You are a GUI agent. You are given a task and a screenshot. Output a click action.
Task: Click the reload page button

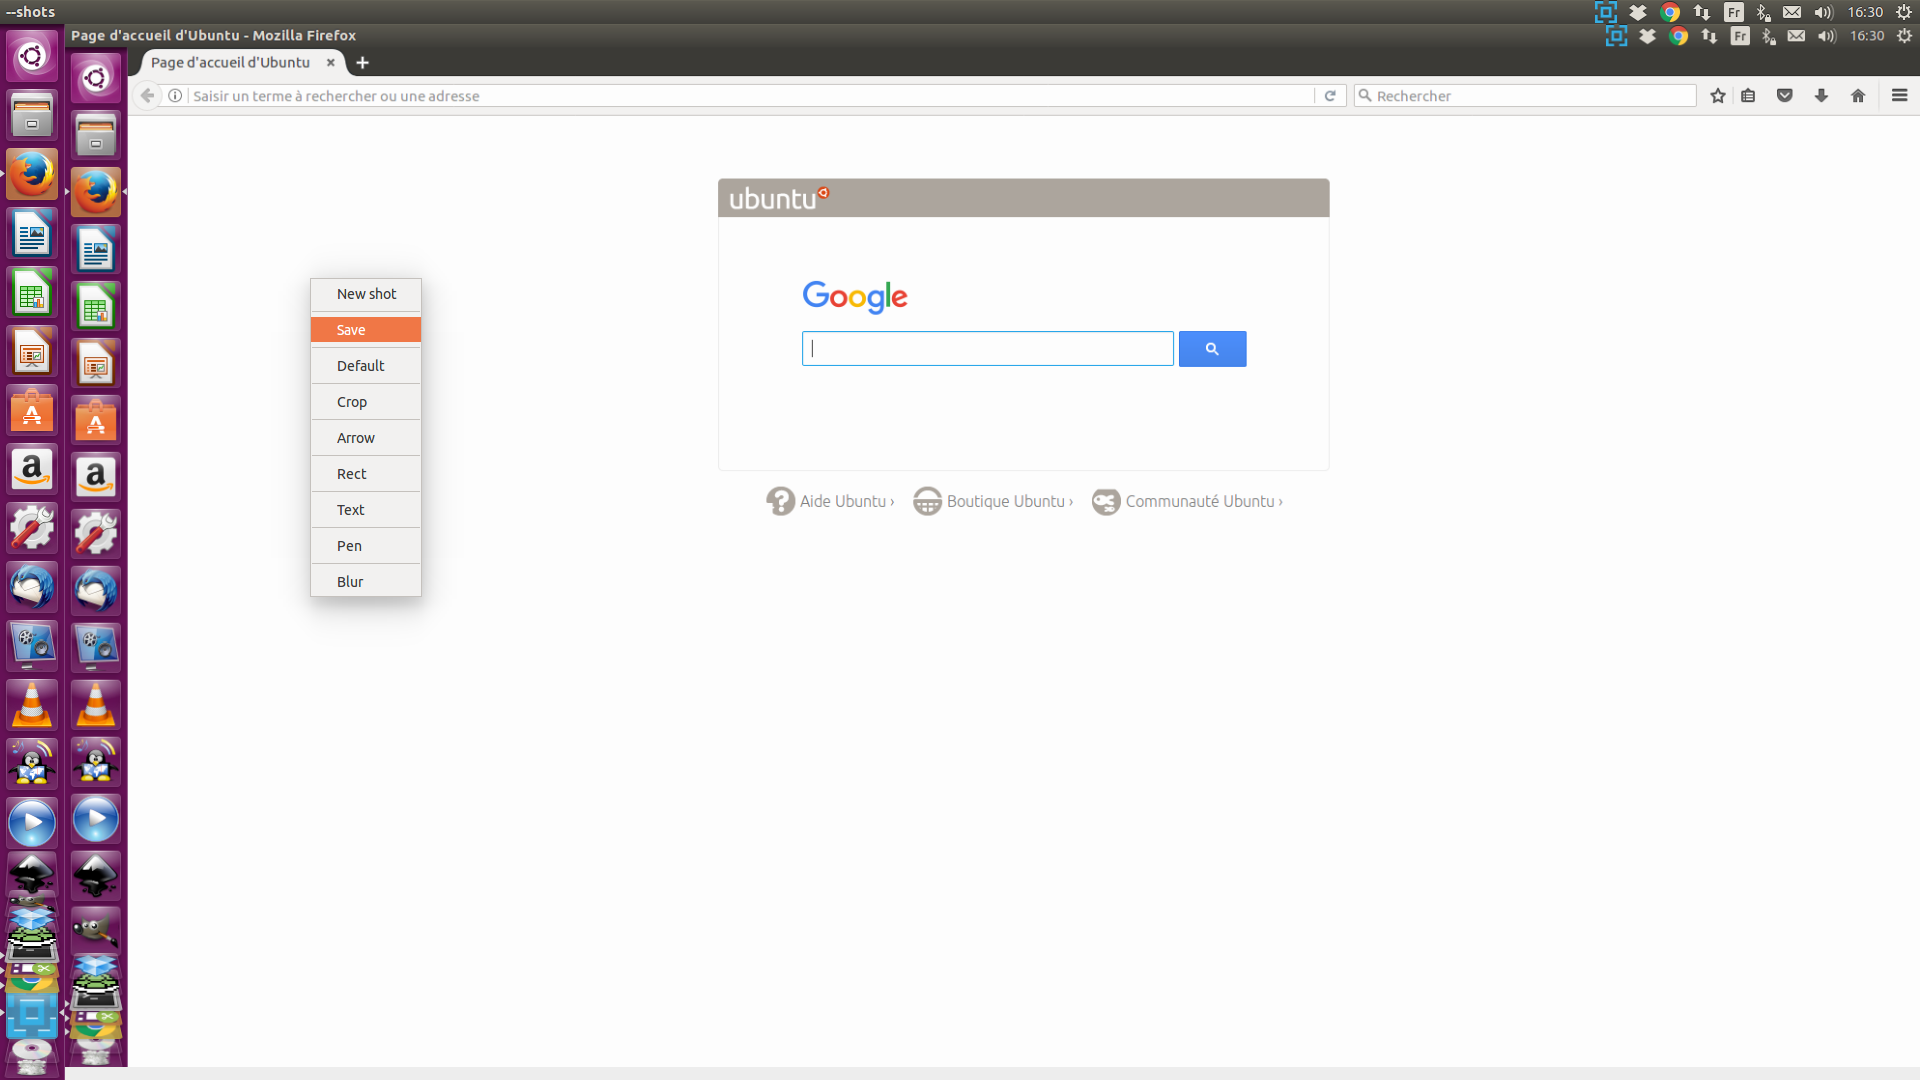click(1331, 95)
